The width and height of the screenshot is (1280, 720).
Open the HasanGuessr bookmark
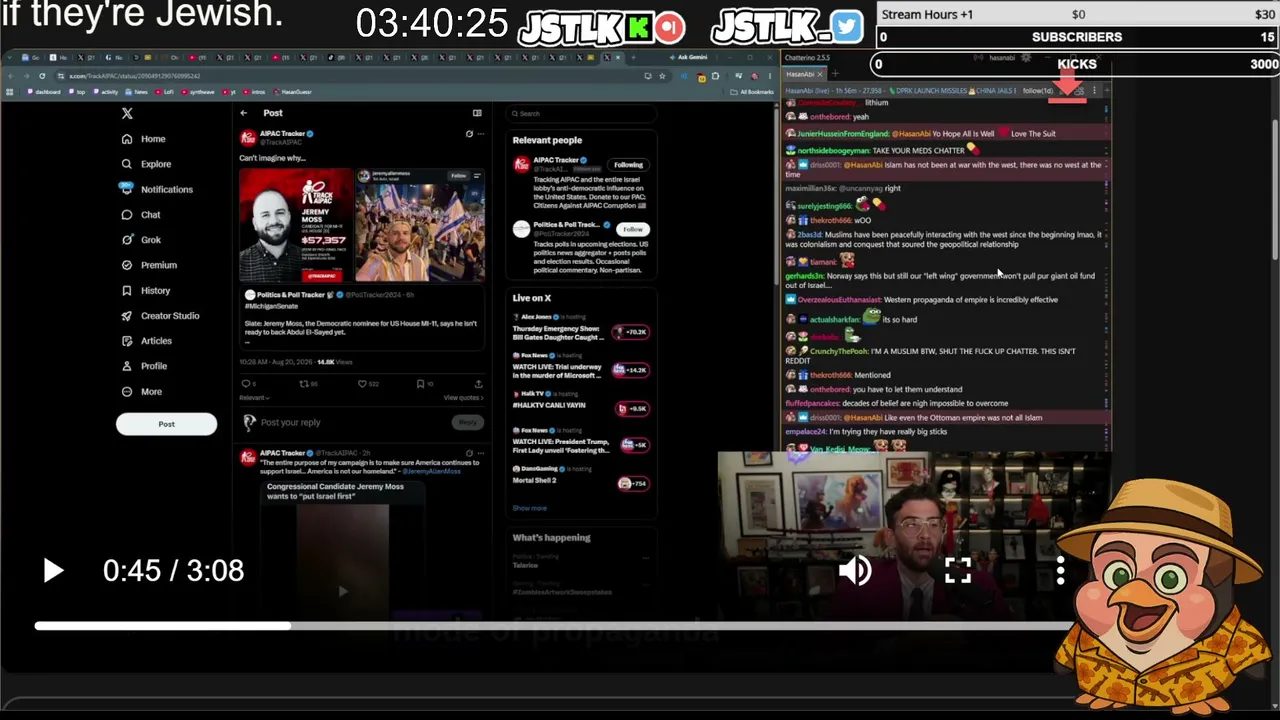295,92
